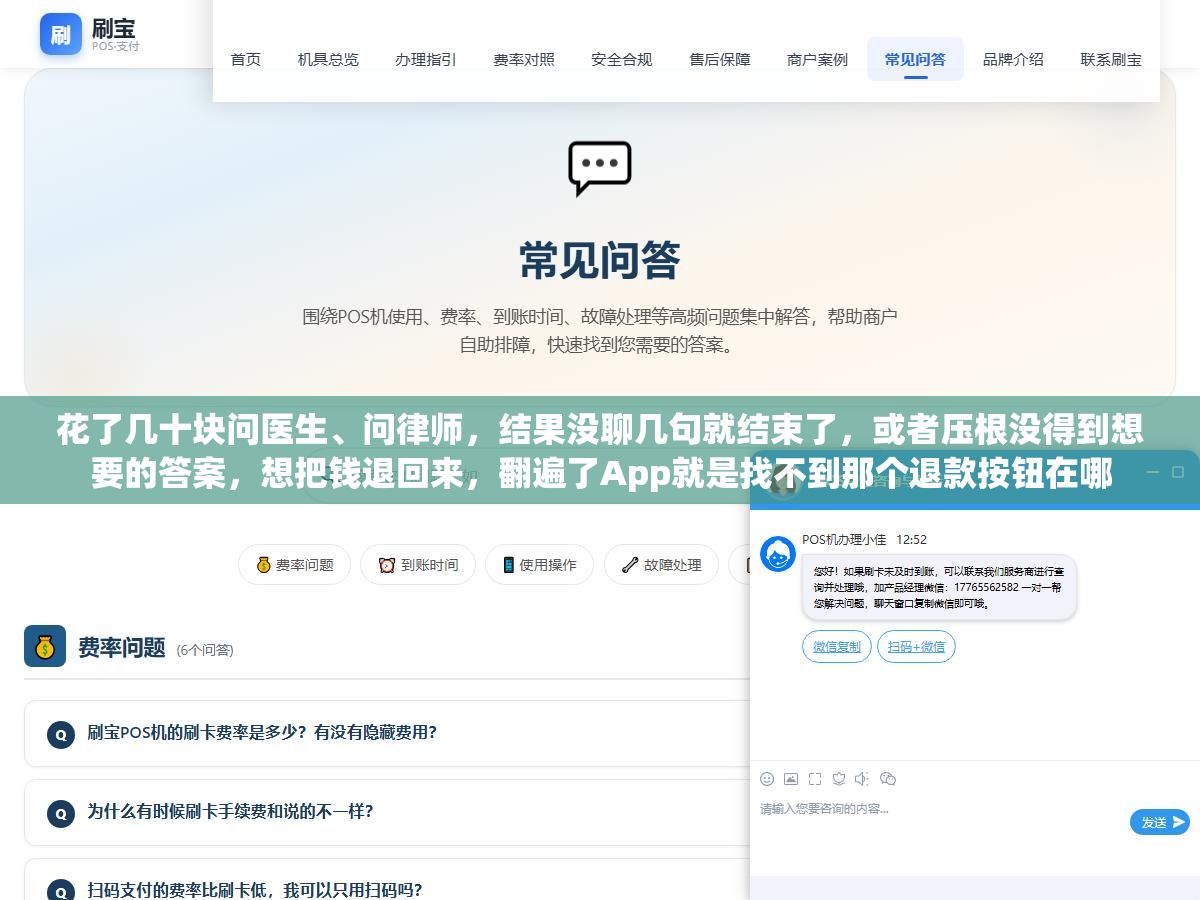This screenshot has width=1200, height=900.
Task: Click the POS机办理小佳 agent name
Action: (x=844, y=540)
